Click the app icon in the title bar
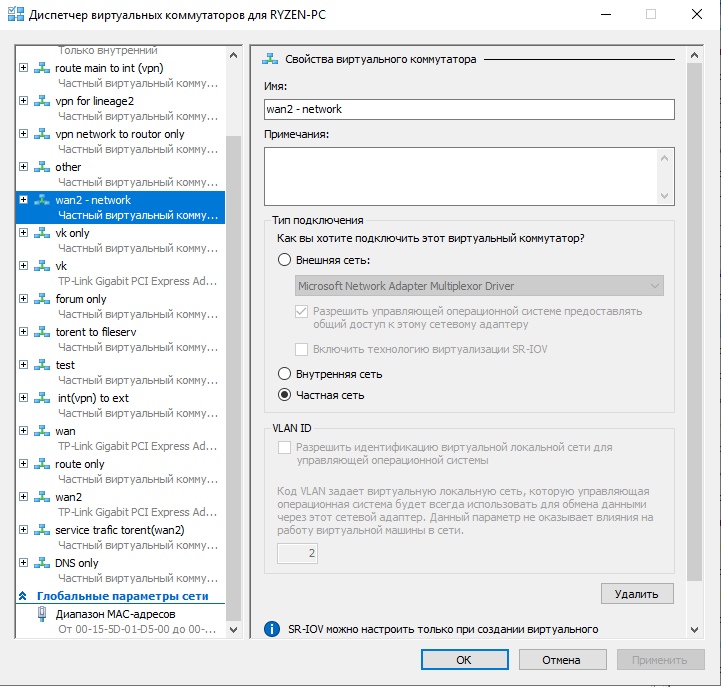The width and height of the screenshot is (721, 687). click(16, 14)
